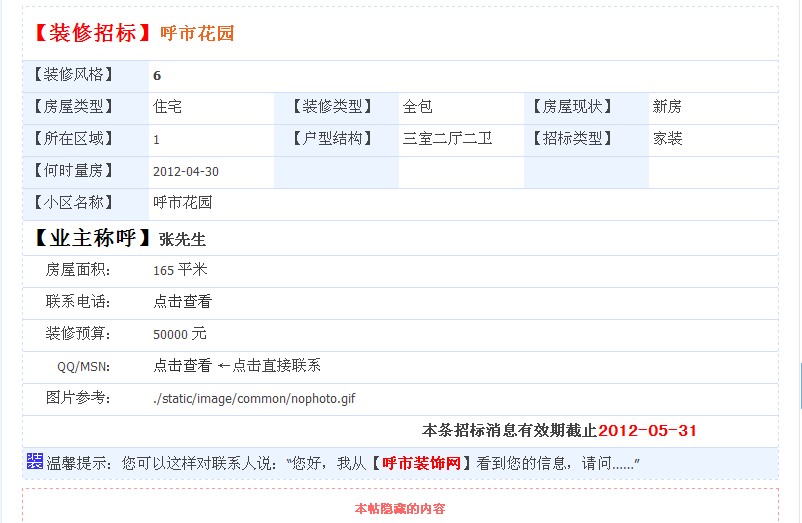Click the 【户型结构】 label
Screen dimensions: 802x523
[332, 139]
